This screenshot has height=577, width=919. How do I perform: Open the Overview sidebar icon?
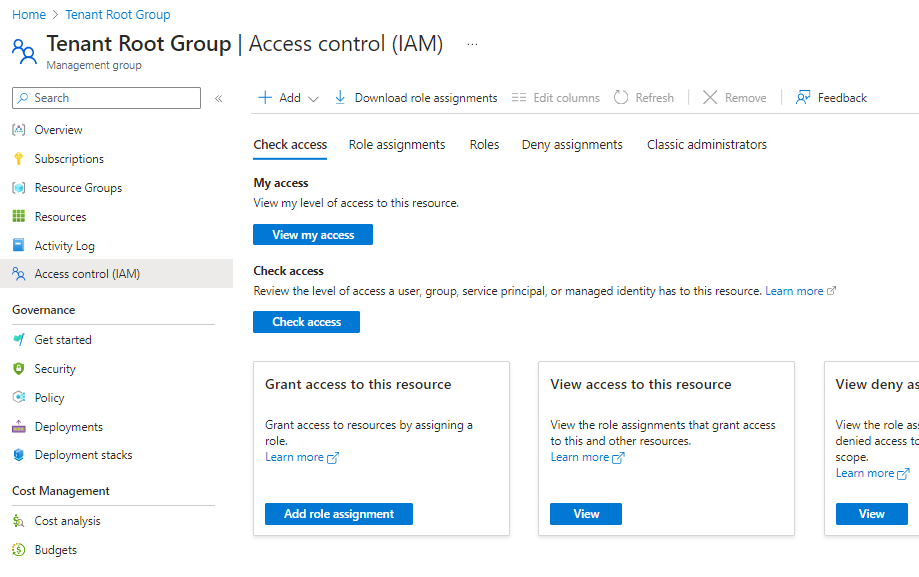pos(19,130)
